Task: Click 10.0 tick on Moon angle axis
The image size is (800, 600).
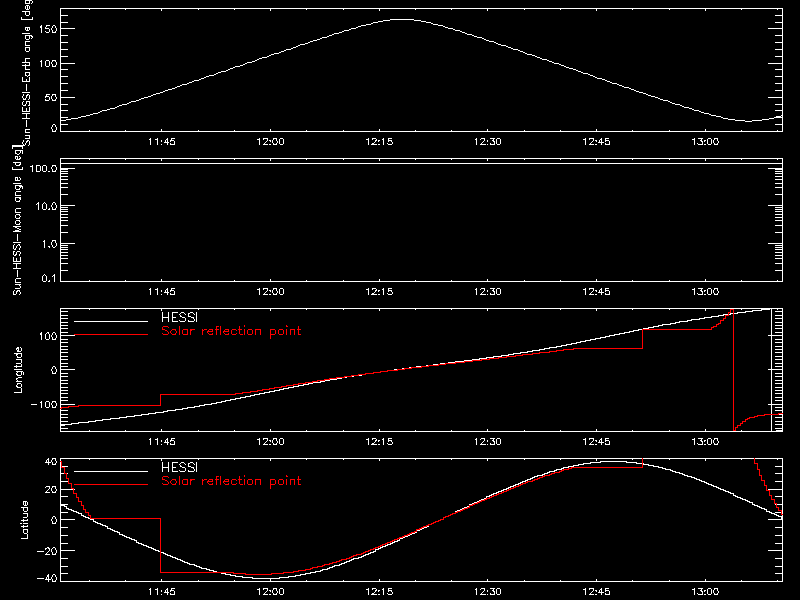Action: pyautogui.click(x=46, y=206)
